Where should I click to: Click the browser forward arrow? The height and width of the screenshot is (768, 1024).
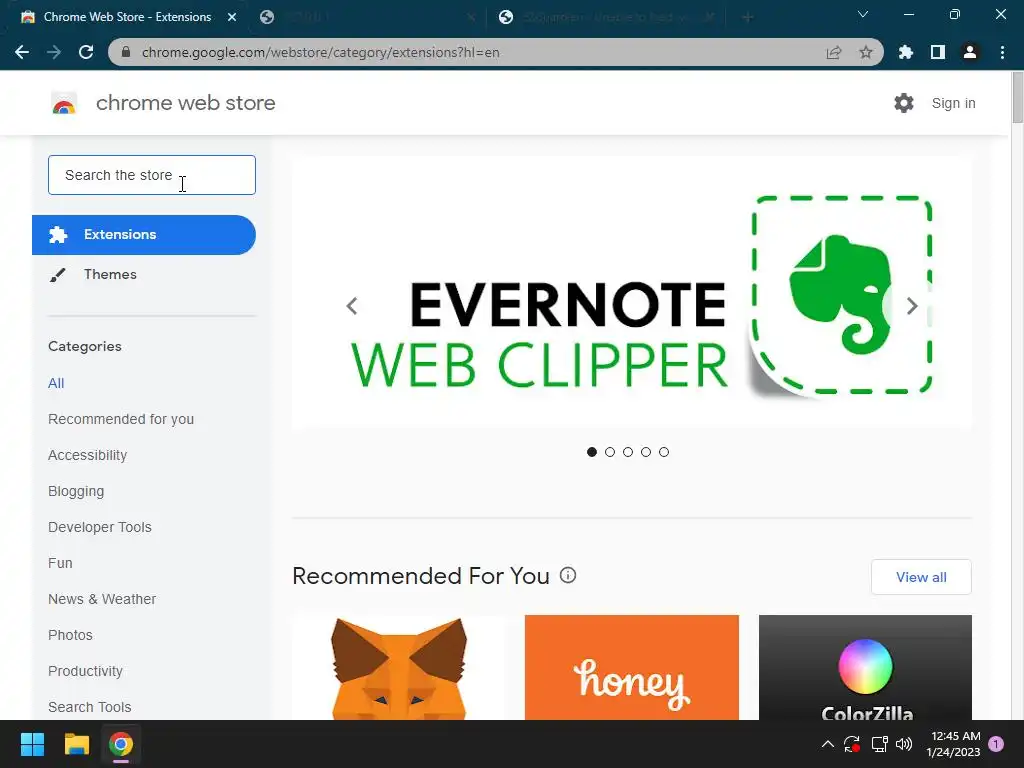point(54,52)
